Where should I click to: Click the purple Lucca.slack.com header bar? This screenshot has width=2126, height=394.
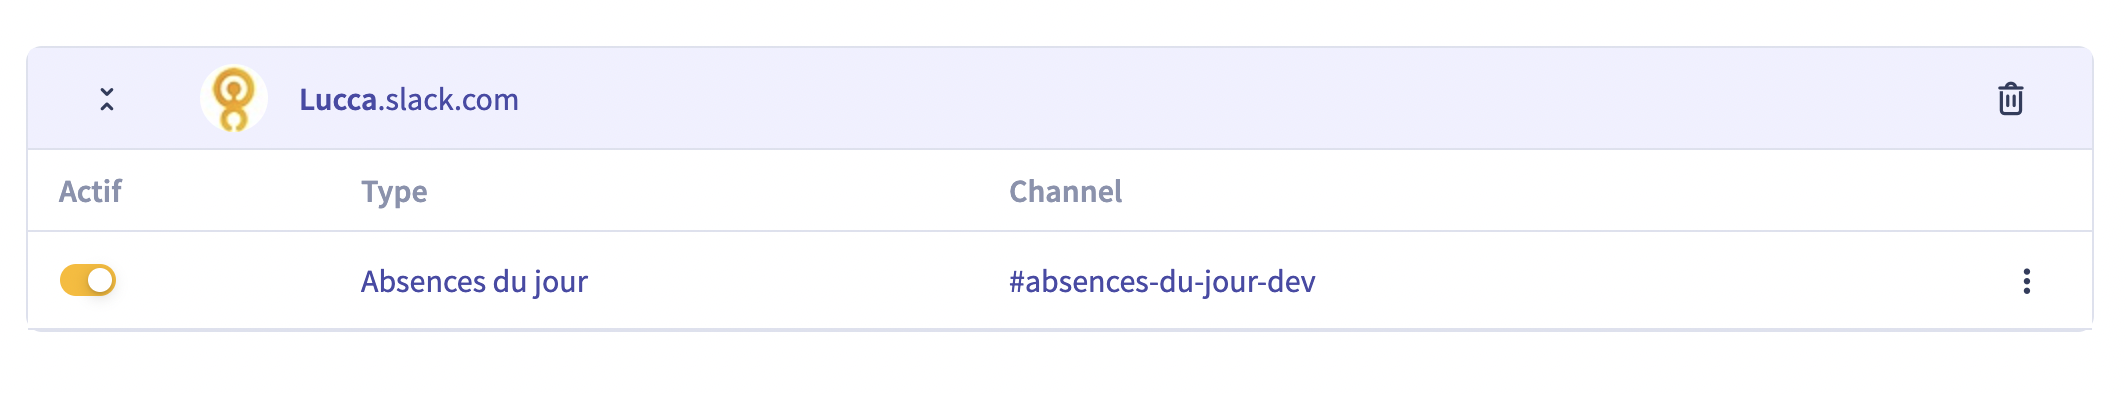tap(1060, 99)
